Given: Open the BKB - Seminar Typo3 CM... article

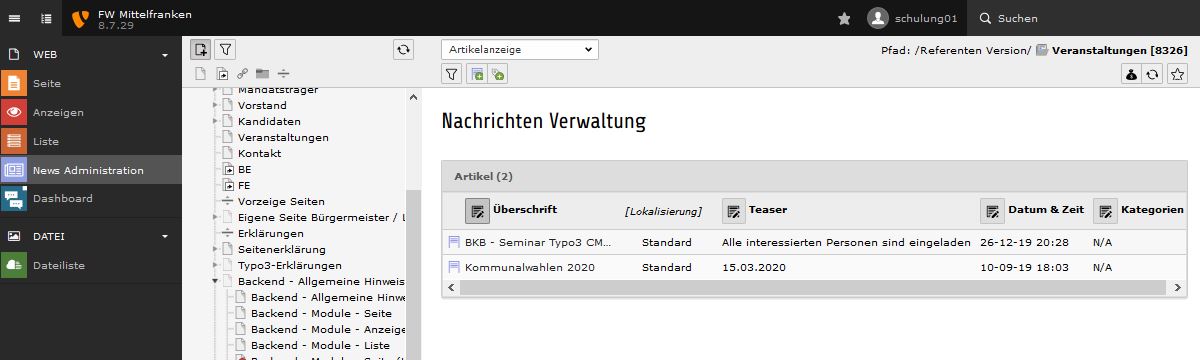Looking at the screenshot, I should (537, 242).
